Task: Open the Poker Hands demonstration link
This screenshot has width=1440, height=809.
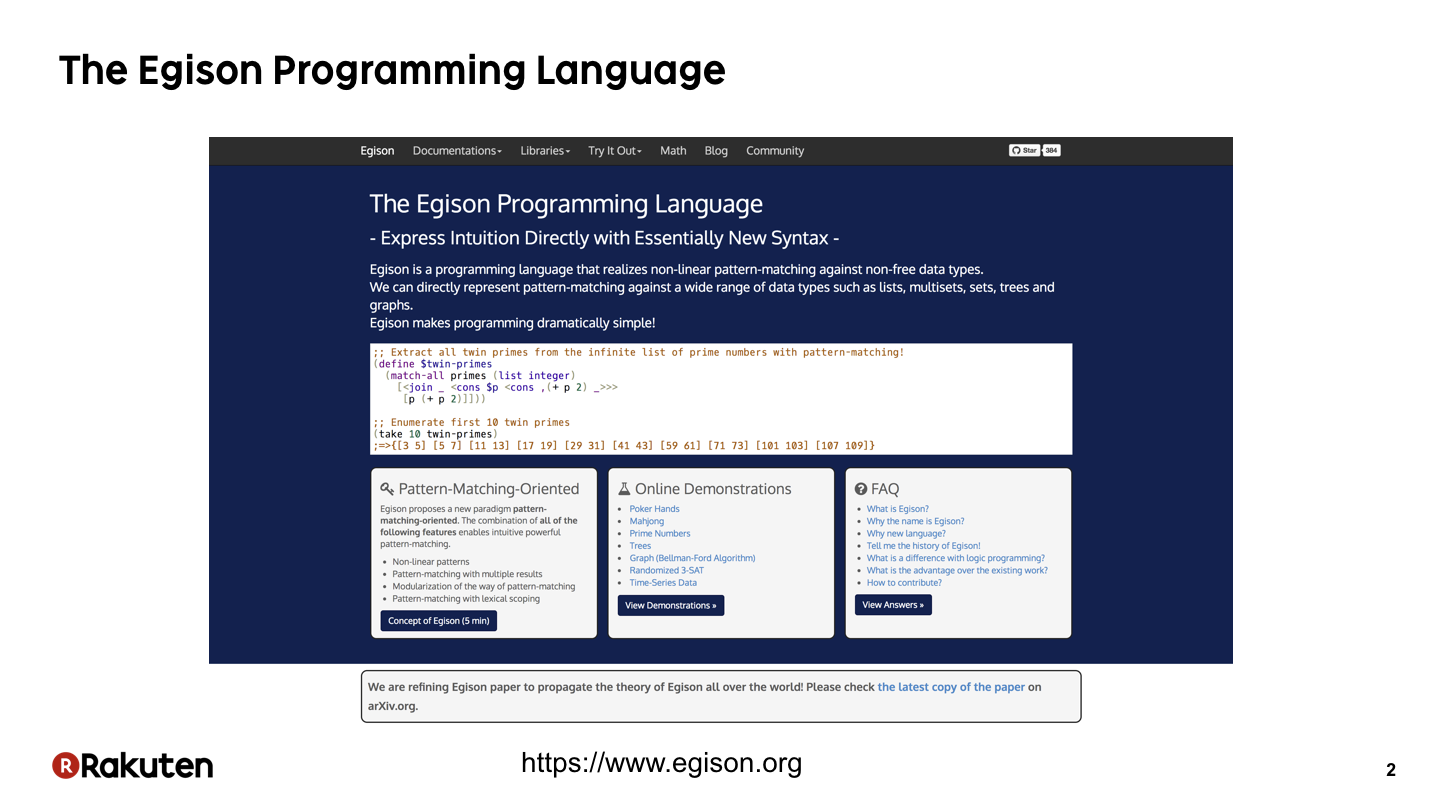Action: click(x=654, y=509)
